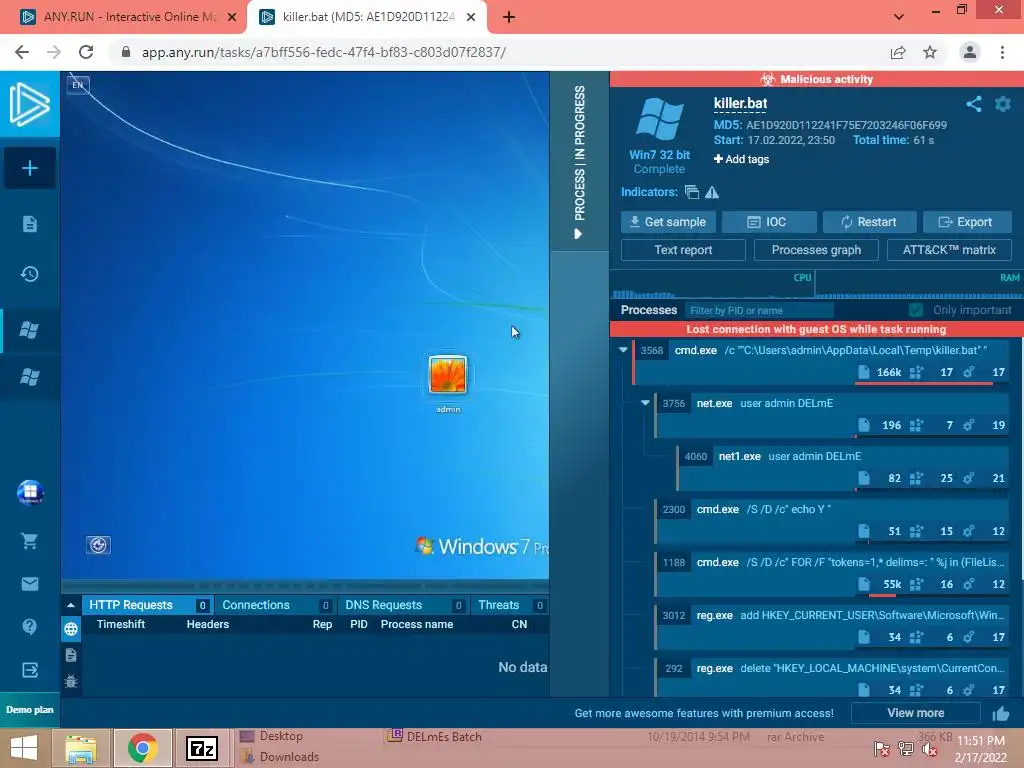This screenshot has height=768, width=1024.
Task: Collapse the network requests bottom panel arrow
Action: [x=71, y=605]
